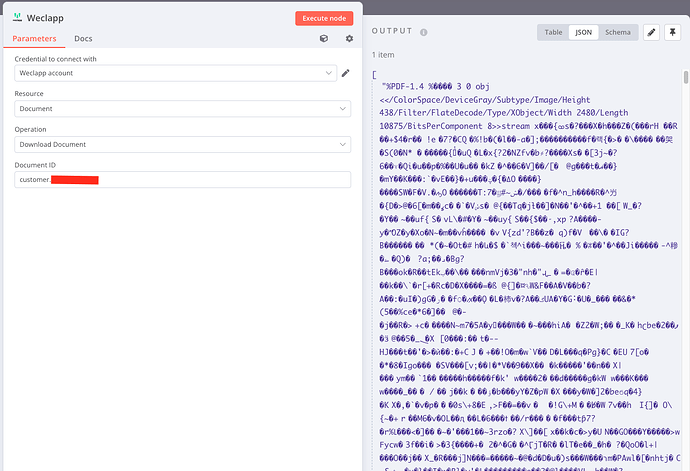
Task: Click the output panel vertical scrollbar
Action: [x=686, y=78]
